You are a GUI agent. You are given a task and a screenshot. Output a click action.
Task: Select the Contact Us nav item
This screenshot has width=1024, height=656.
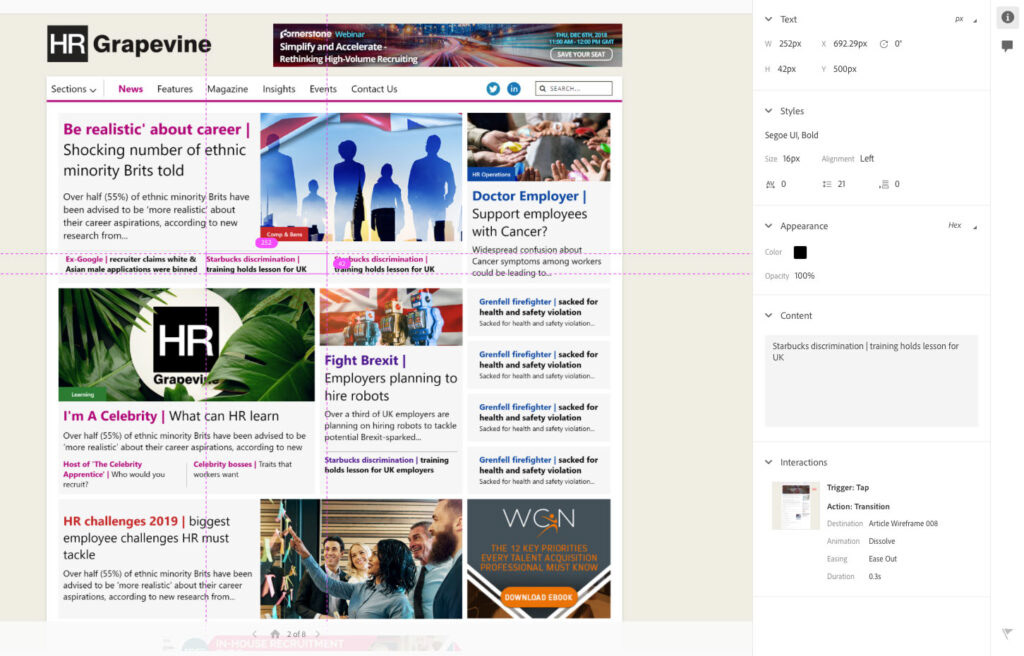click(374, 89)
